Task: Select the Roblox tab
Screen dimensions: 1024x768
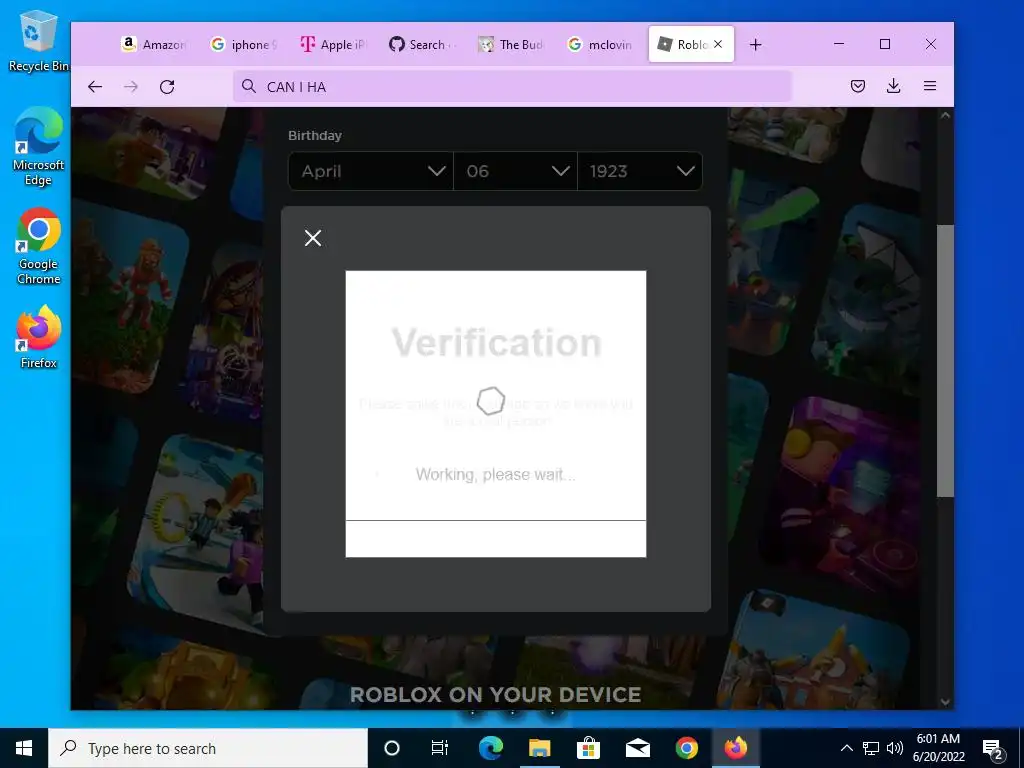Action: click(x=691, y=44)
